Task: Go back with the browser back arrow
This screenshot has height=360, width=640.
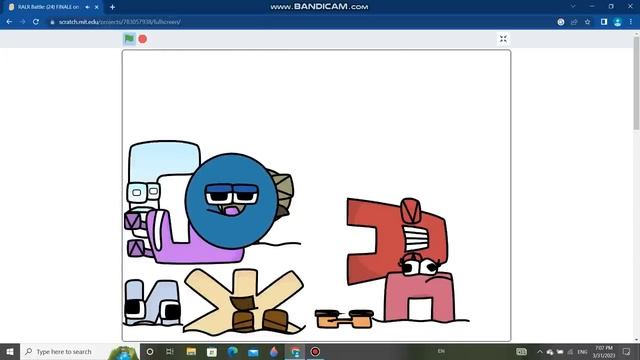Action: 9,22
